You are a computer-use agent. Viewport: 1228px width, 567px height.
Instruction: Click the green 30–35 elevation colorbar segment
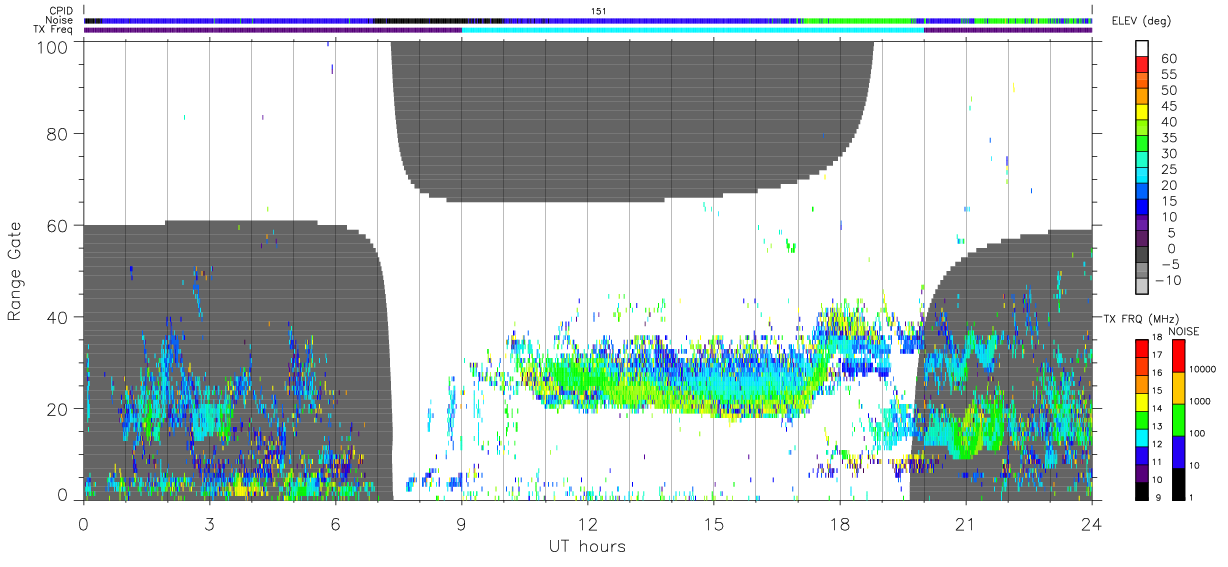tap(1142, 145)
